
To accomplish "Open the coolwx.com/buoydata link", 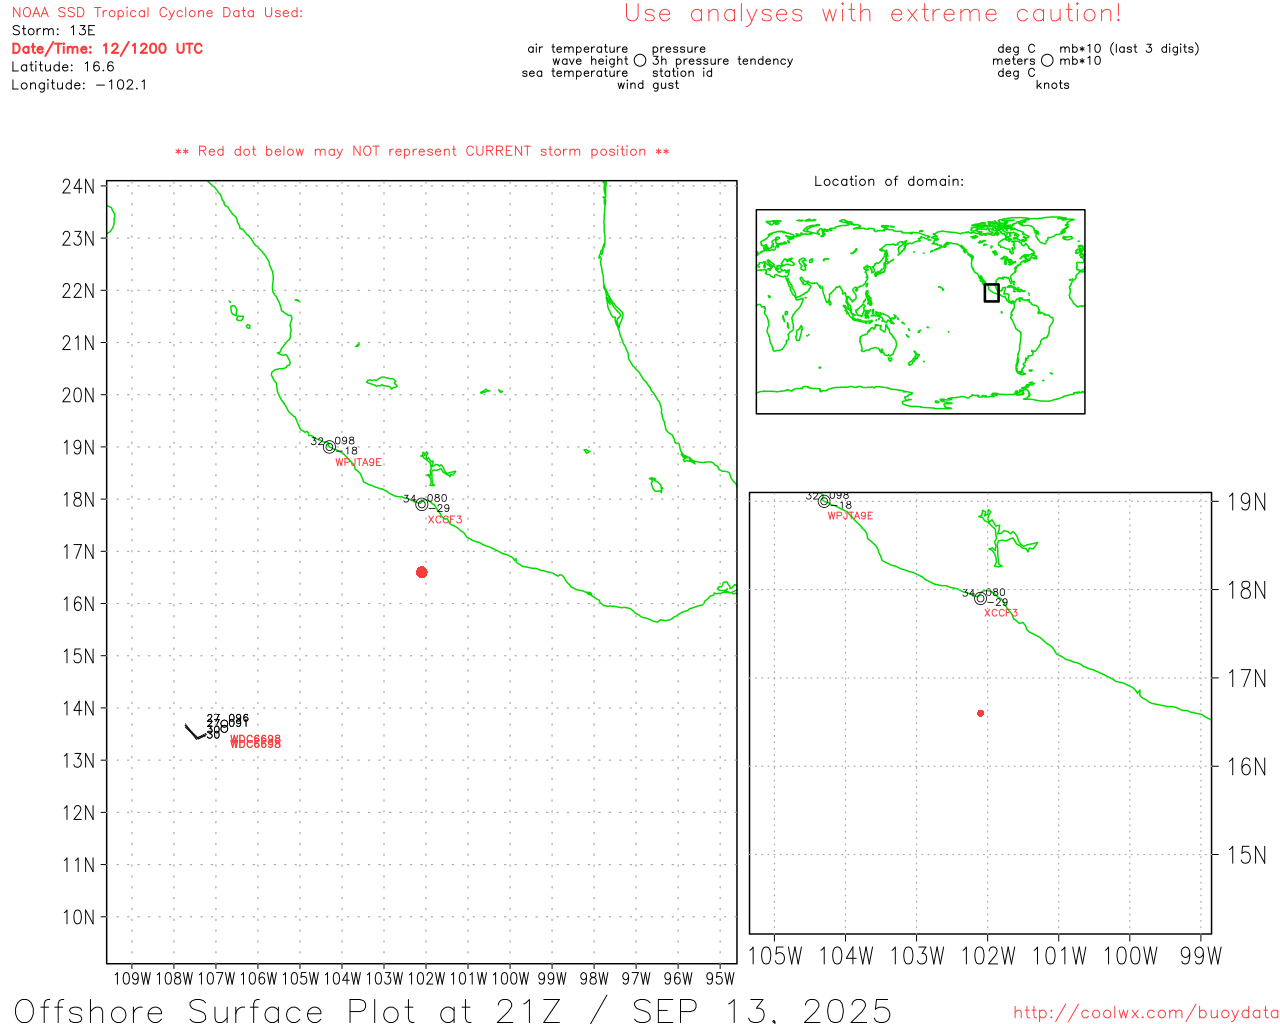I will click(x=1145, y=1012).
